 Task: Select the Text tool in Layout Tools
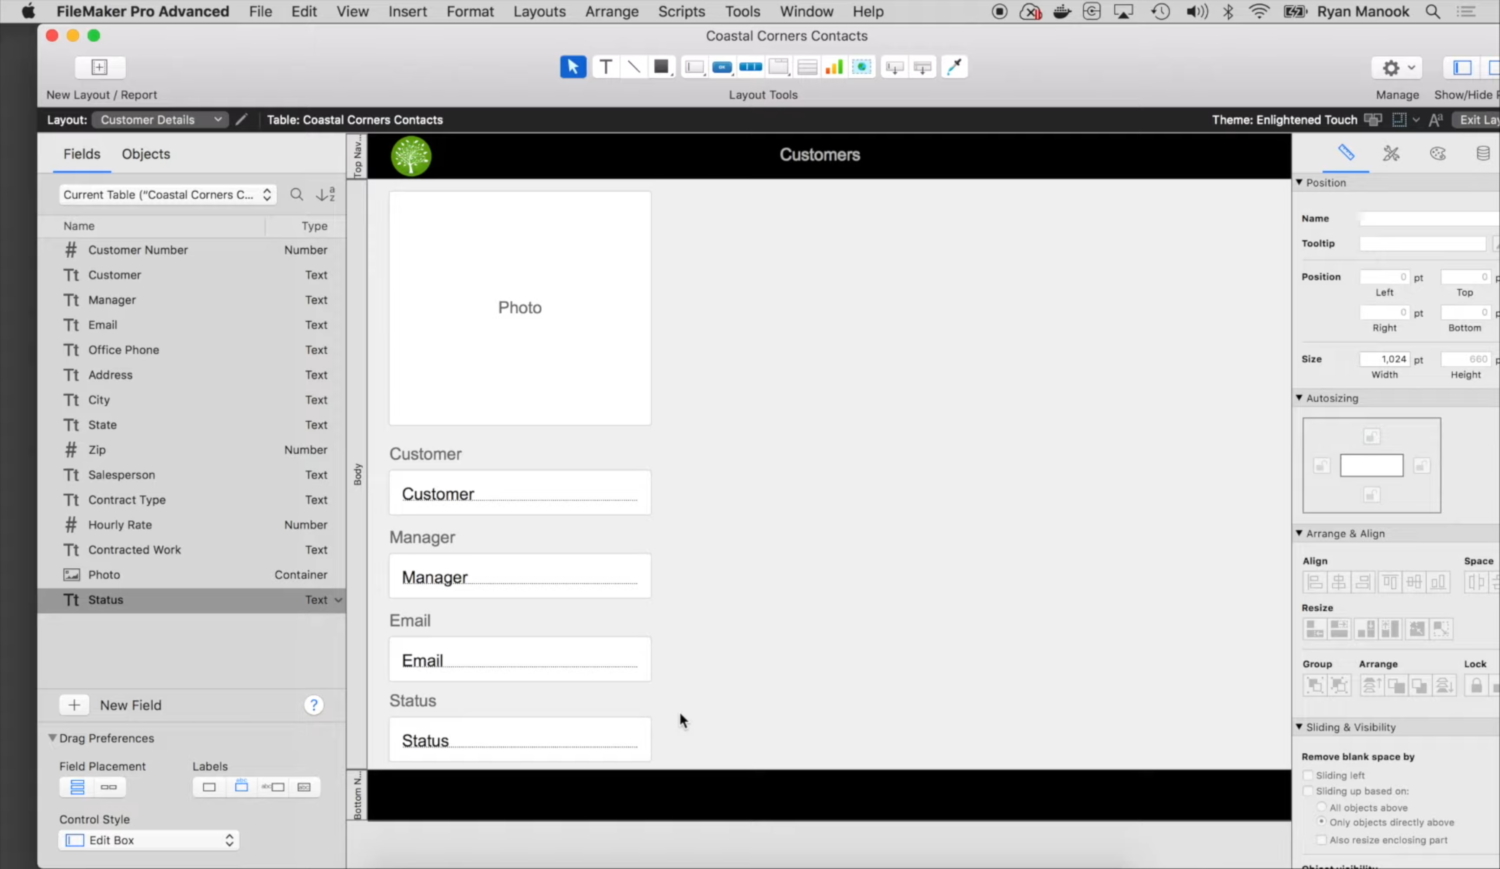606,66
